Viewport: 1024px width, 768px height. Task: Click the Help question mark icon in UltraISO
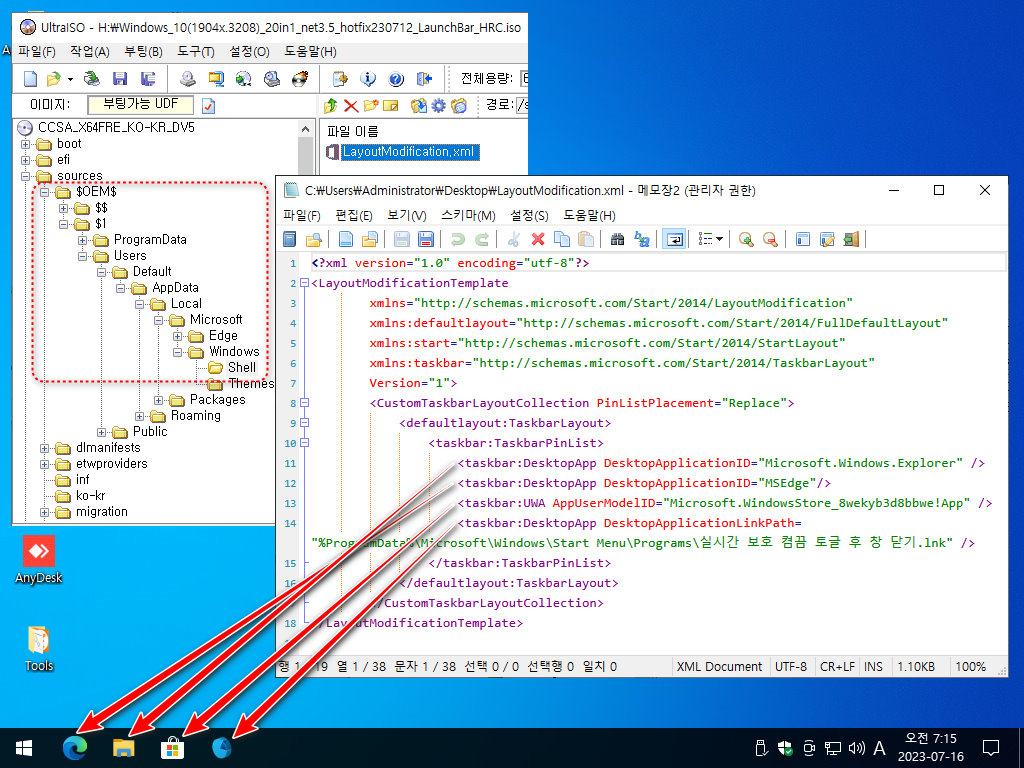point(396,79)
